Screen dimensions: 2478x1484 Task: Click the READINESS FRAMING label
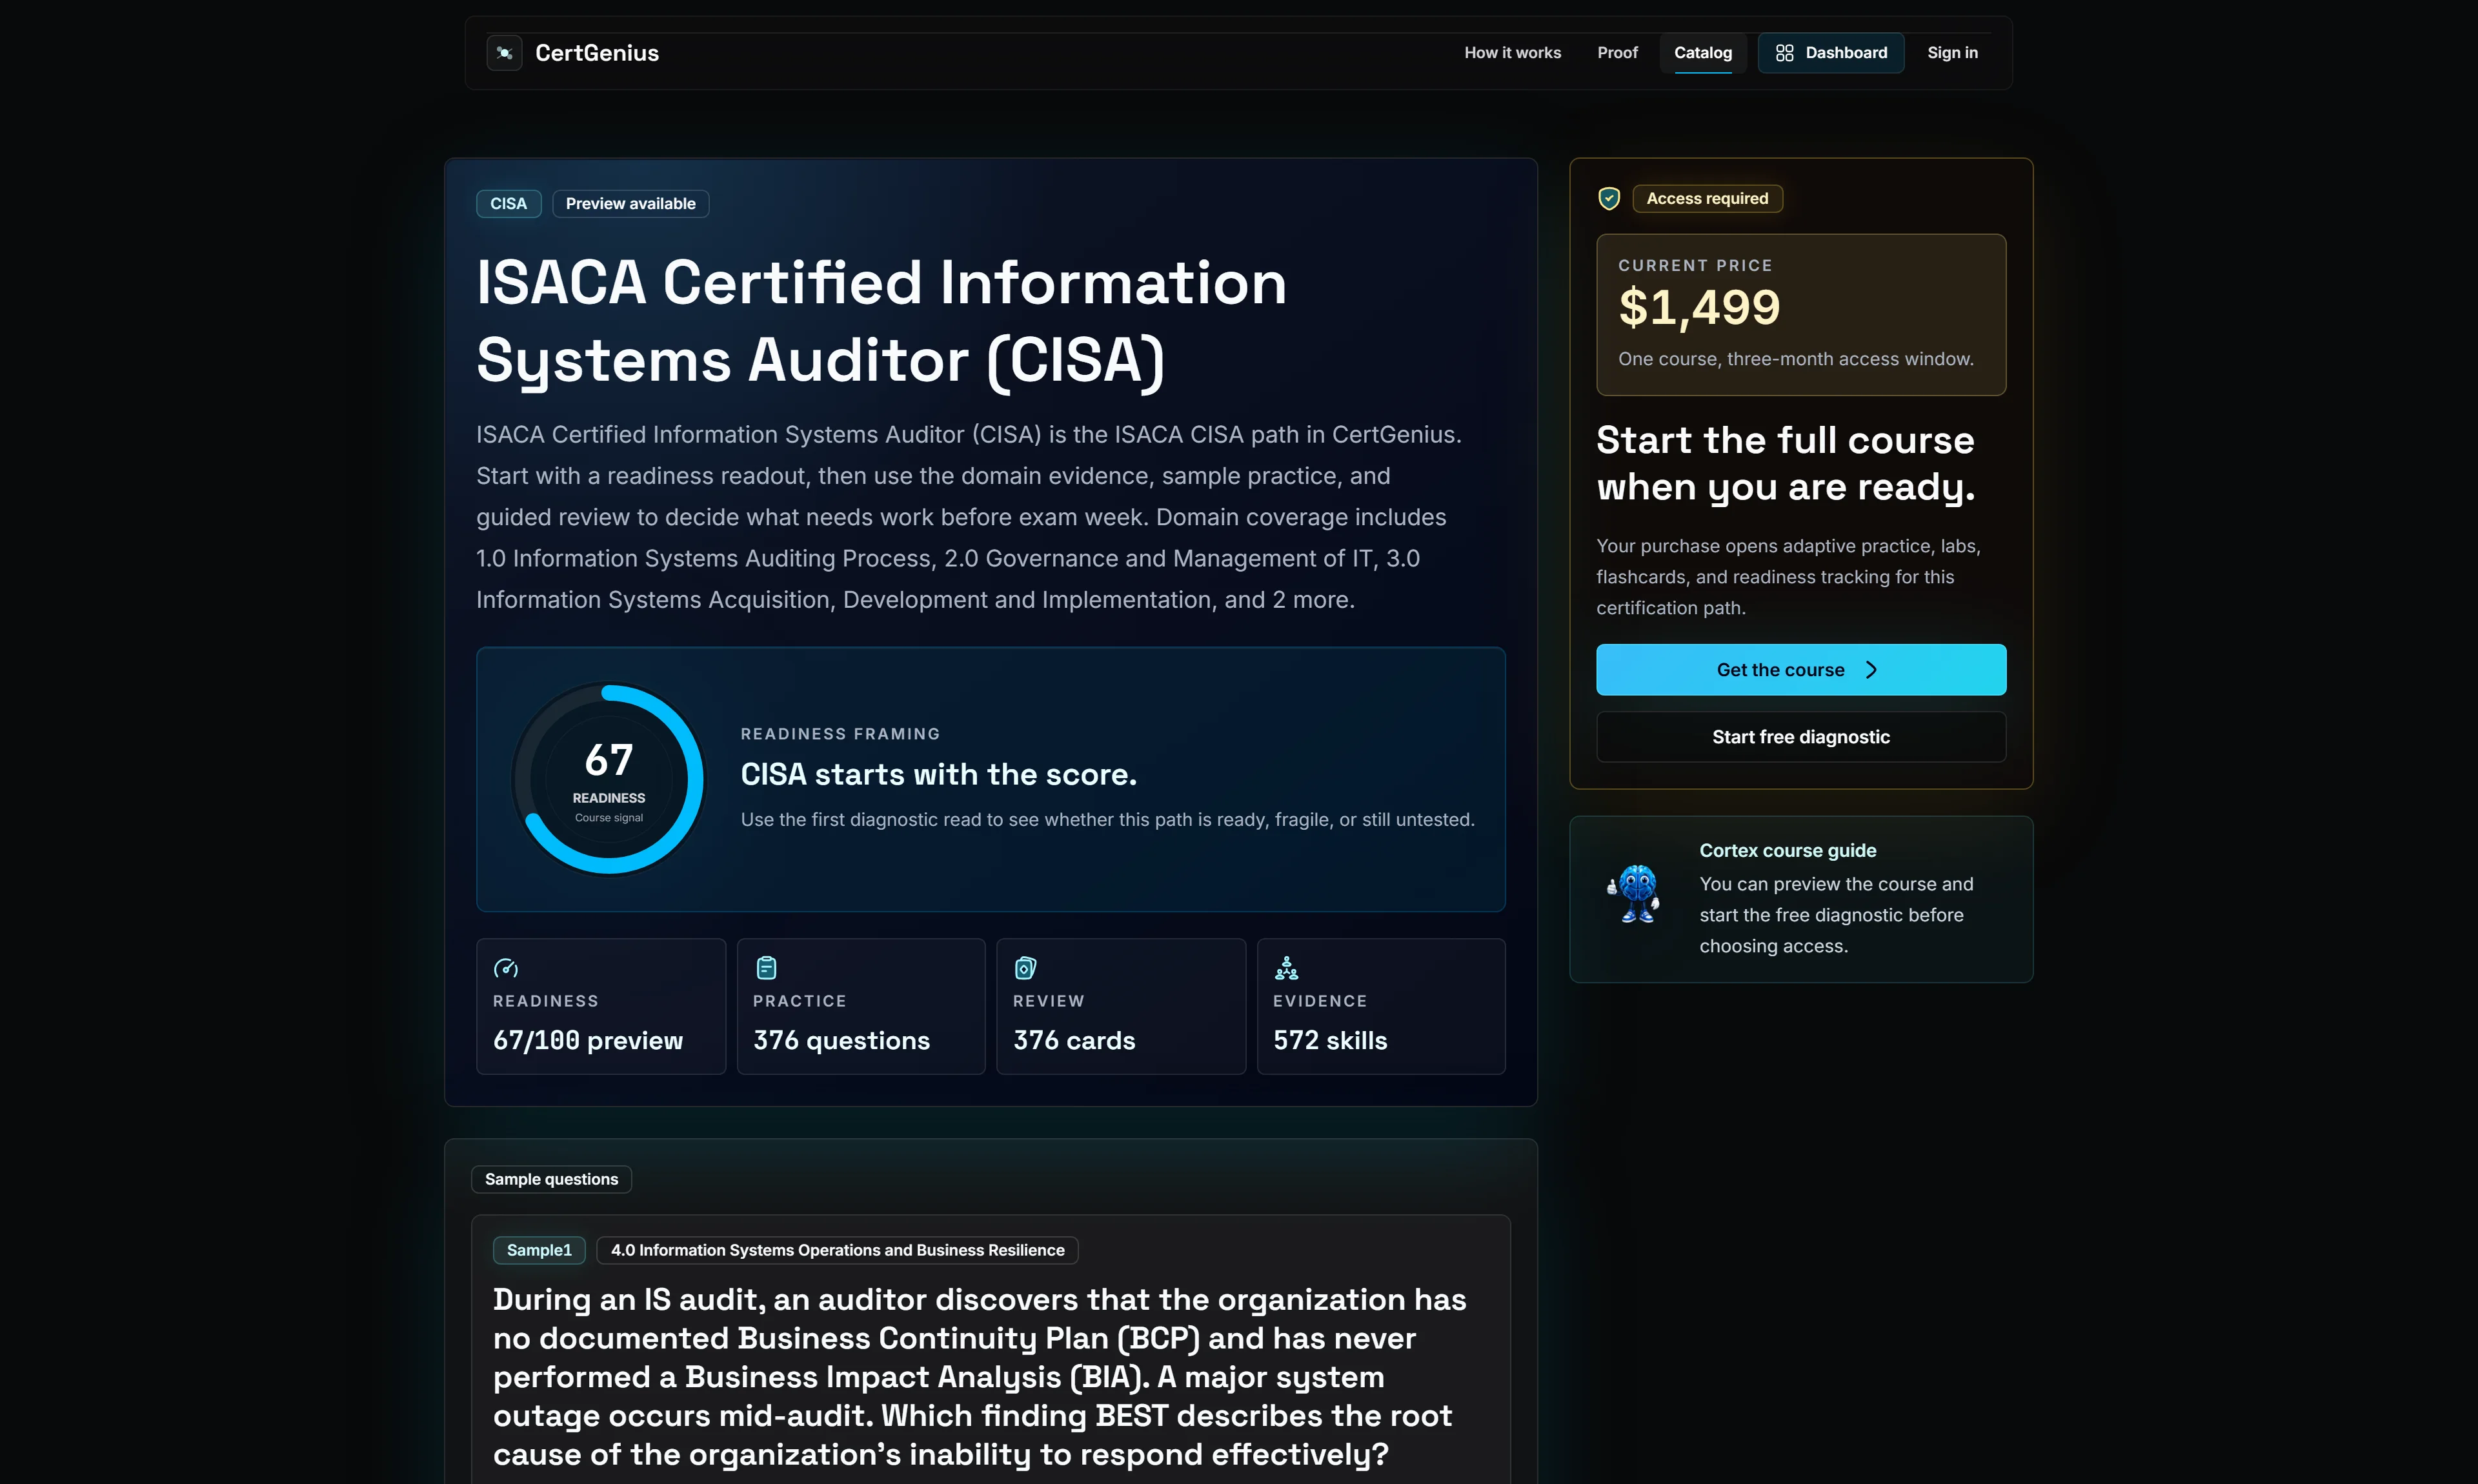coord(840,734)
